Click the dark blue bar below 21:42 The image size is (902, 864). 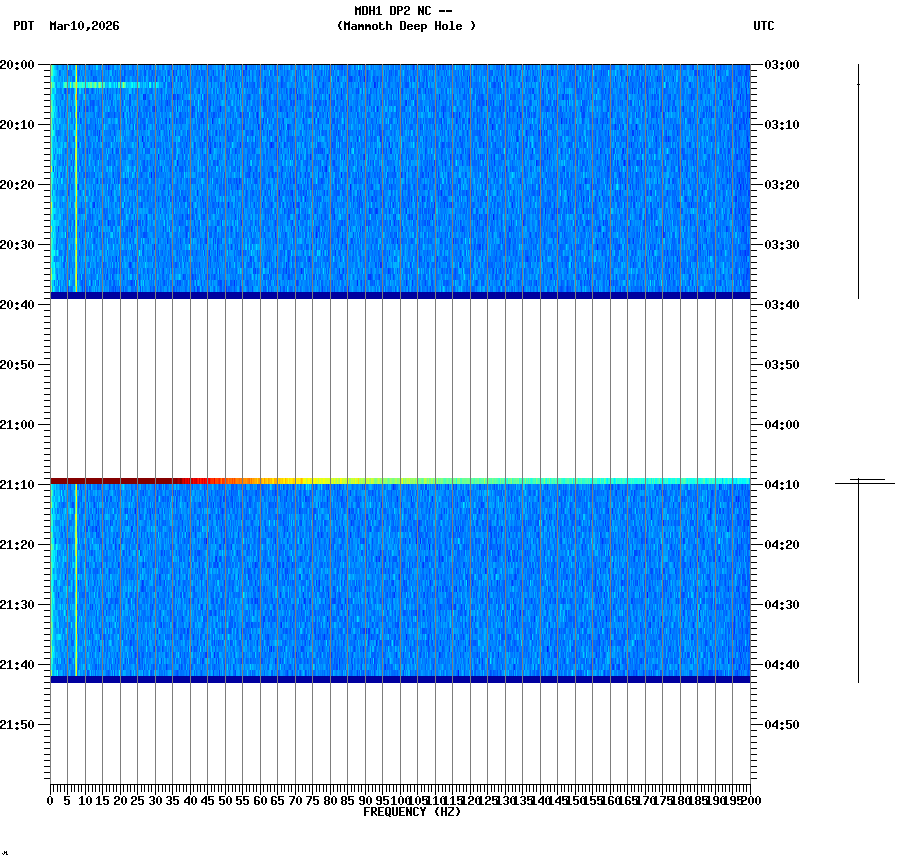coord(400,679)
